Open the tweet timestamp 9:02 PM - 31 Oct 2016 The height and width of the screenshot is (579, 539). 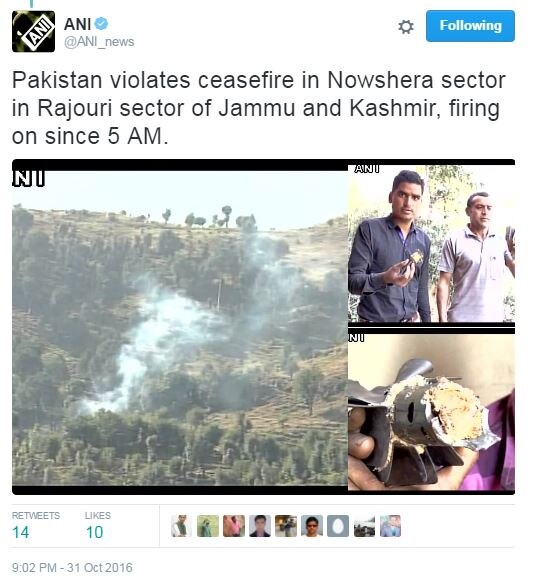point(72,568)
